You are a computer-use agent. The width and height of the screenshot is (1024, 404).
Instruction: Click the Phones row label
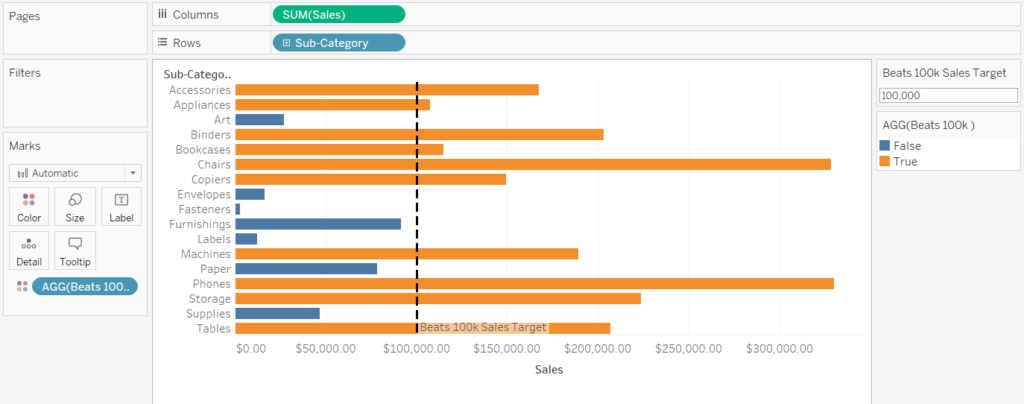212,284
